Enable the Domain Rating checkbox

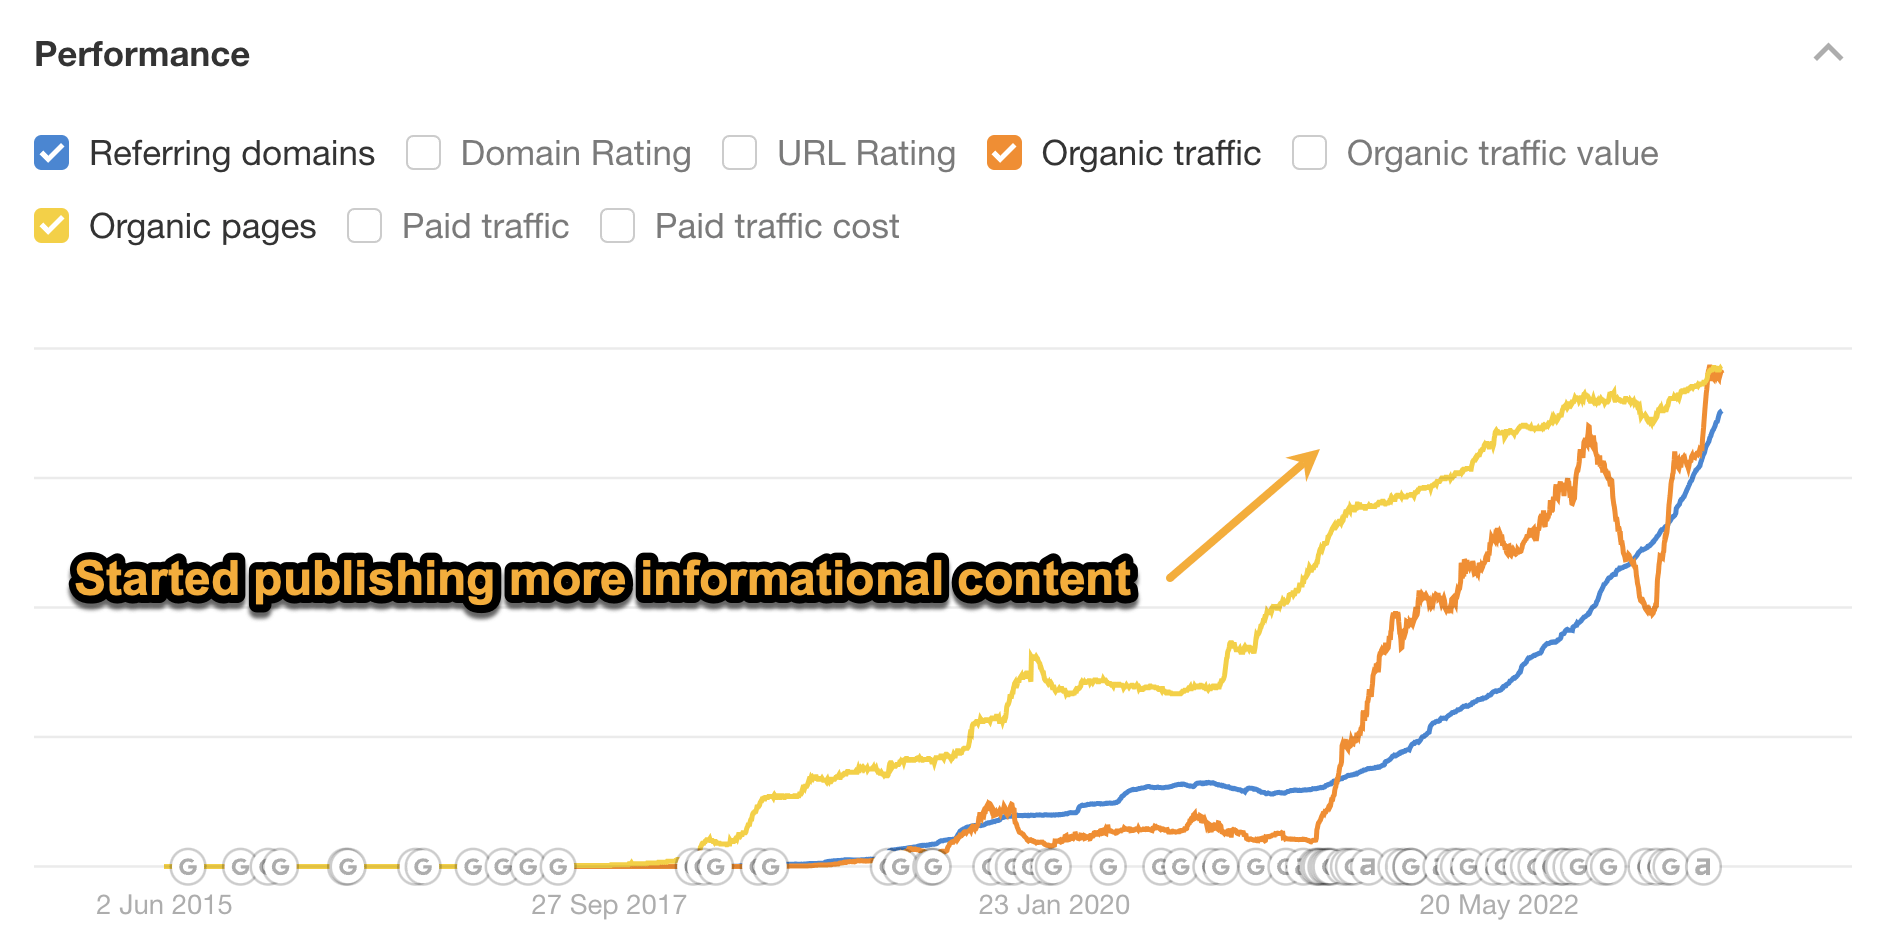point(423,153)
